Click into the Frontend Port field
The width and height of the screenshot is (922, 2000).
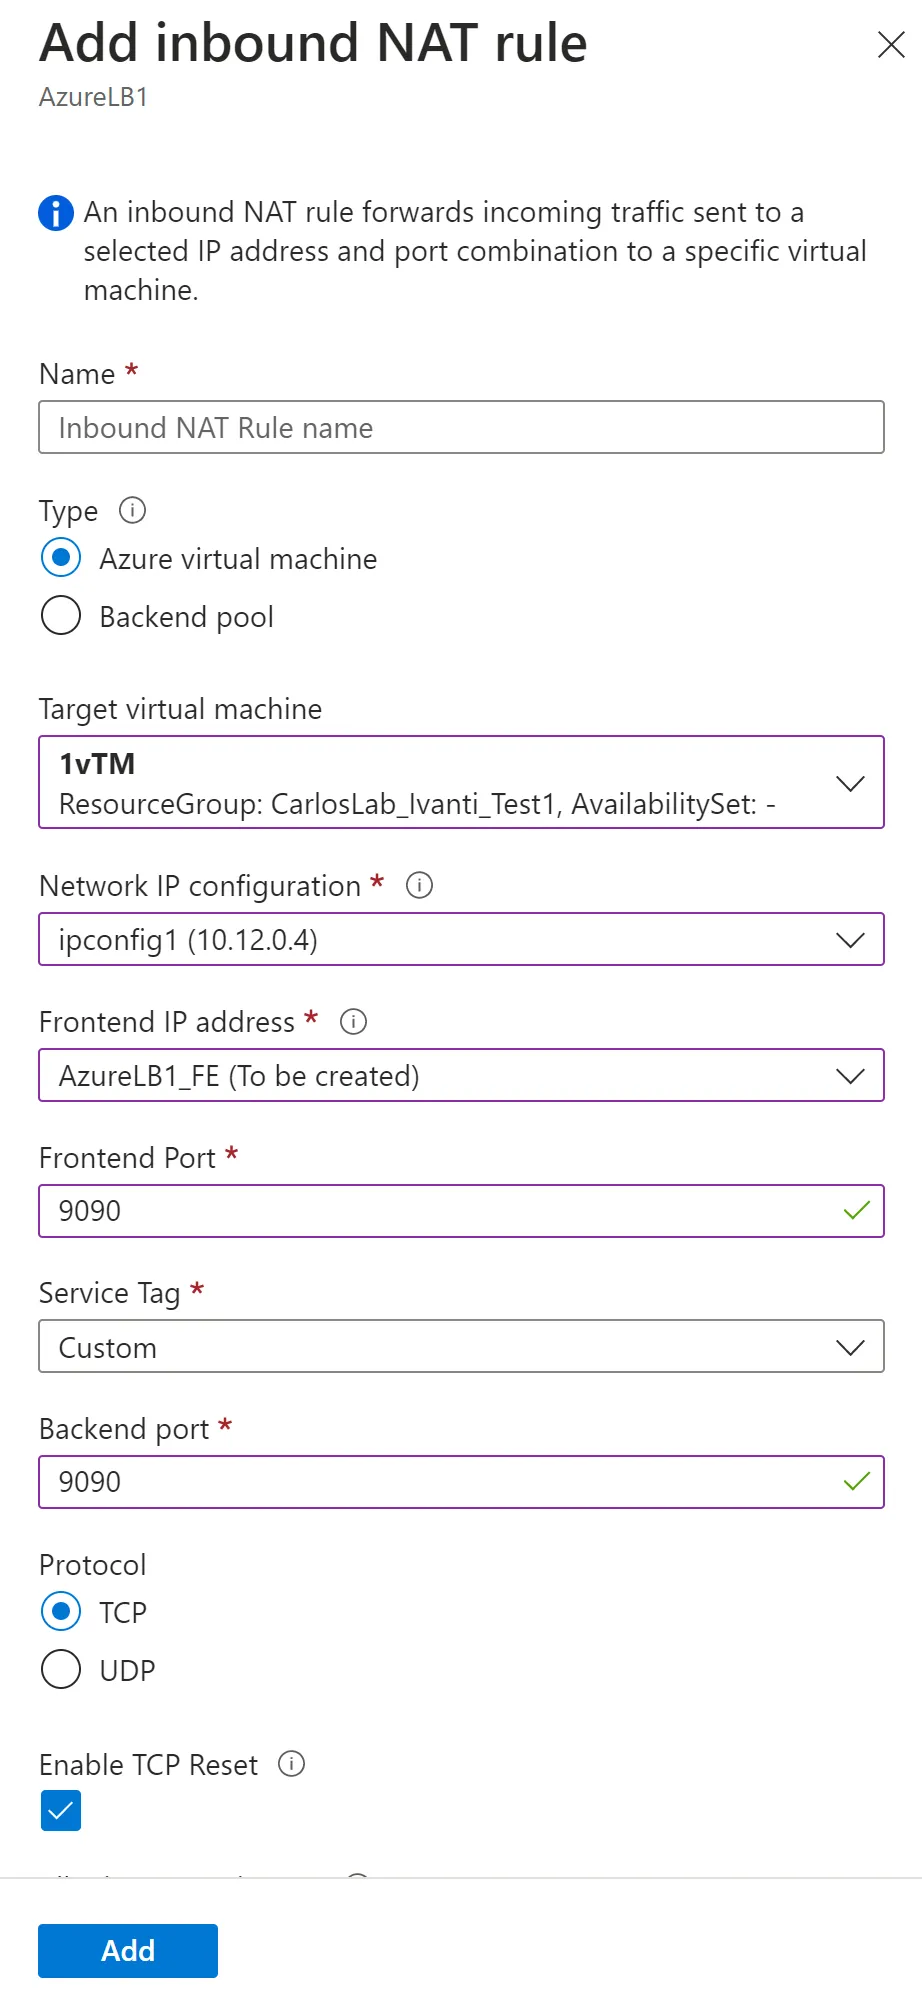coord(461,1211)
